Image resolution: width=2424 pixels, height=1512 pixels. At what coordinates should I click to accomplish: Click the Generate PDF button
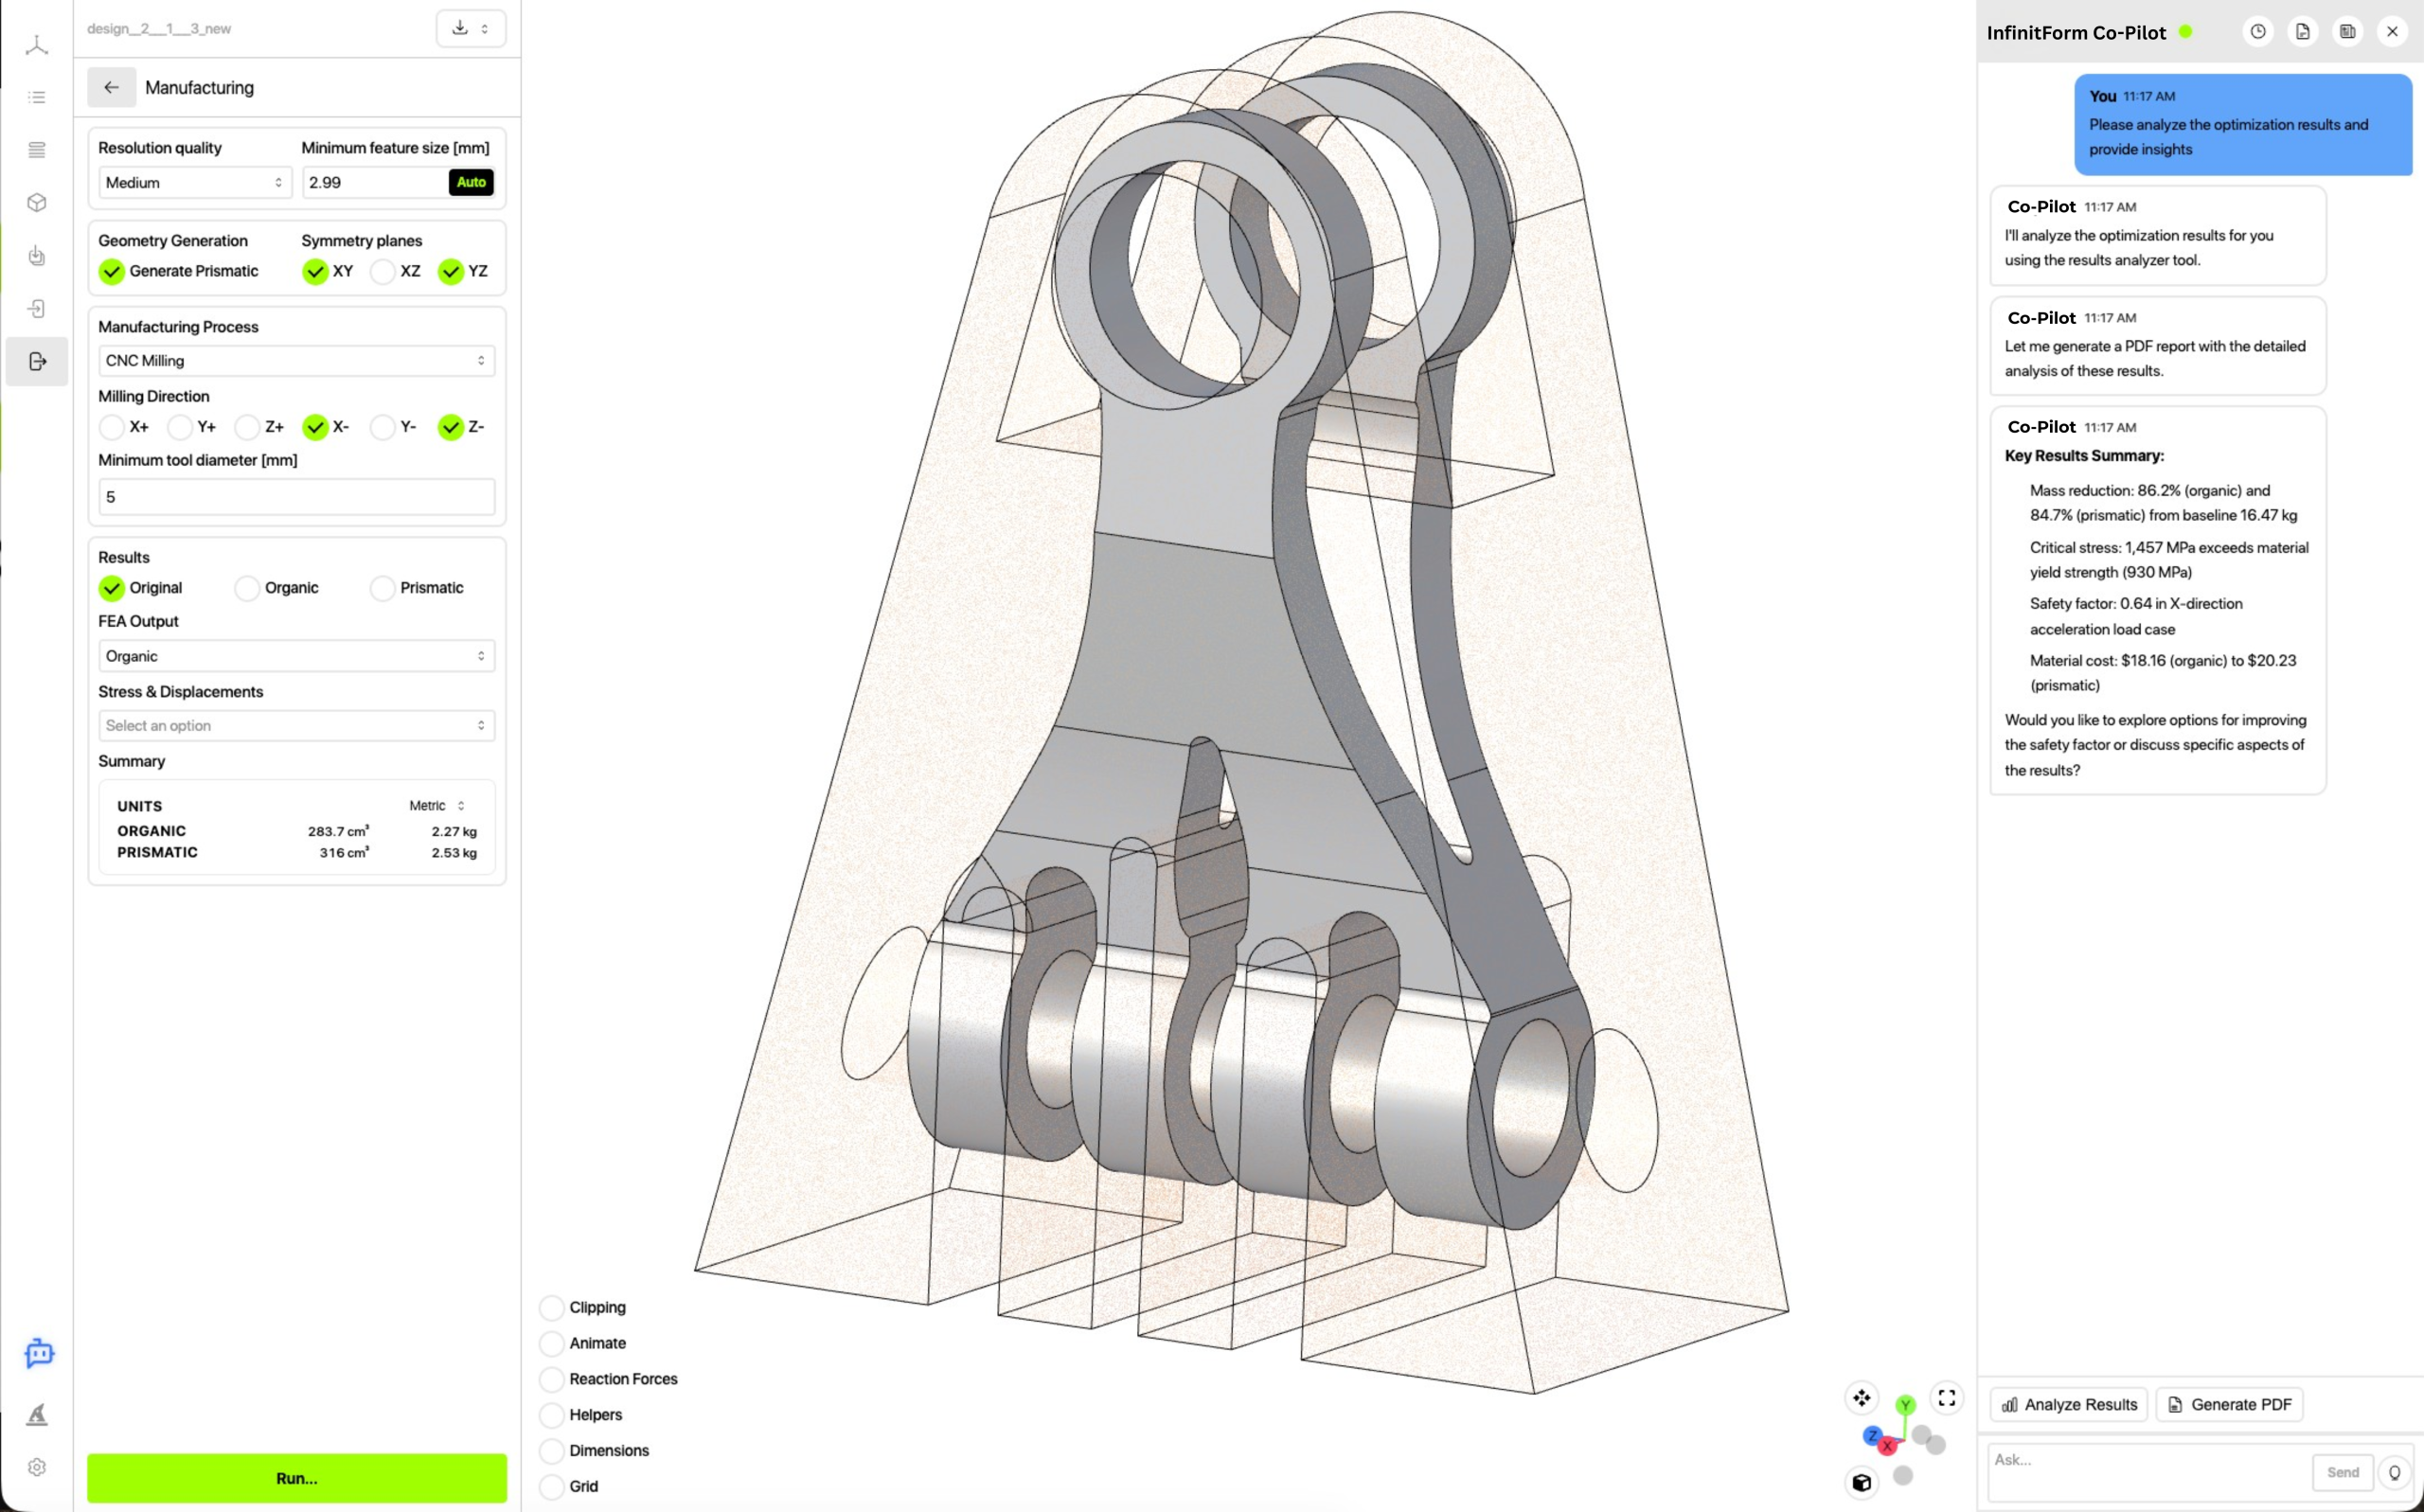[x=2229, y=1405]
